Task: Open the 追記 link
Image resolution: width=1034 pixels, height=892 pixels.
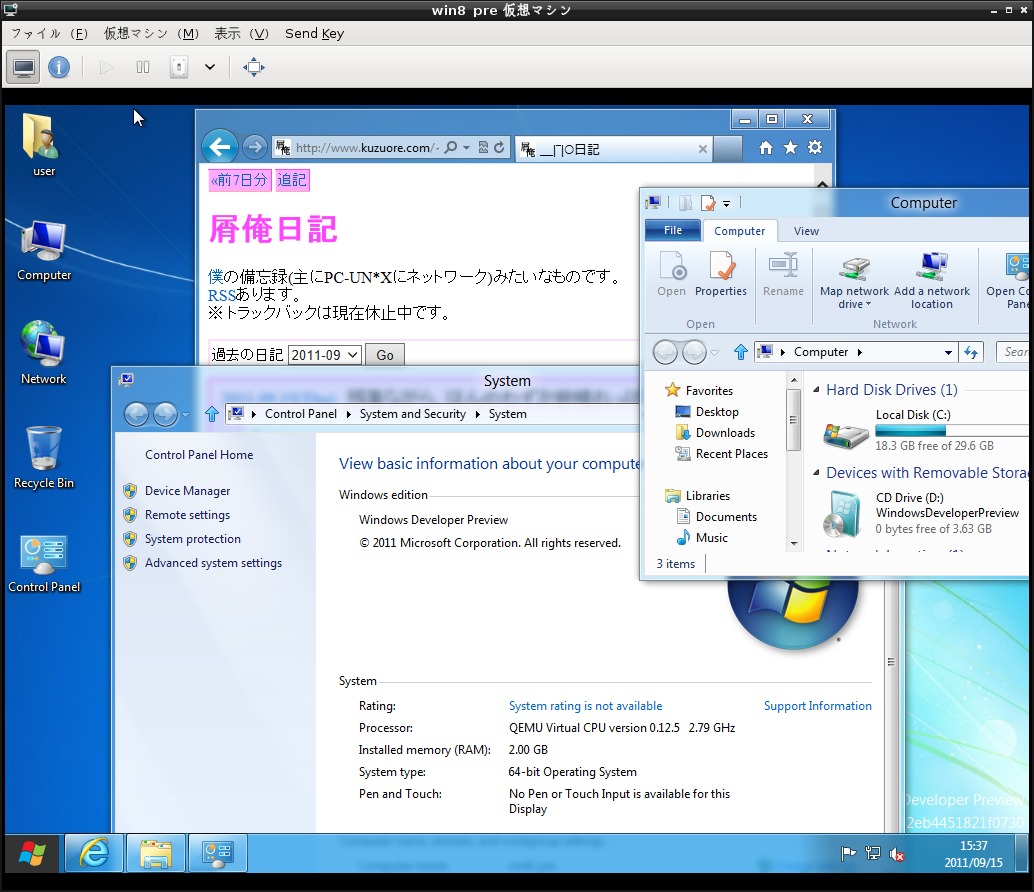Action: coord(292,180)
